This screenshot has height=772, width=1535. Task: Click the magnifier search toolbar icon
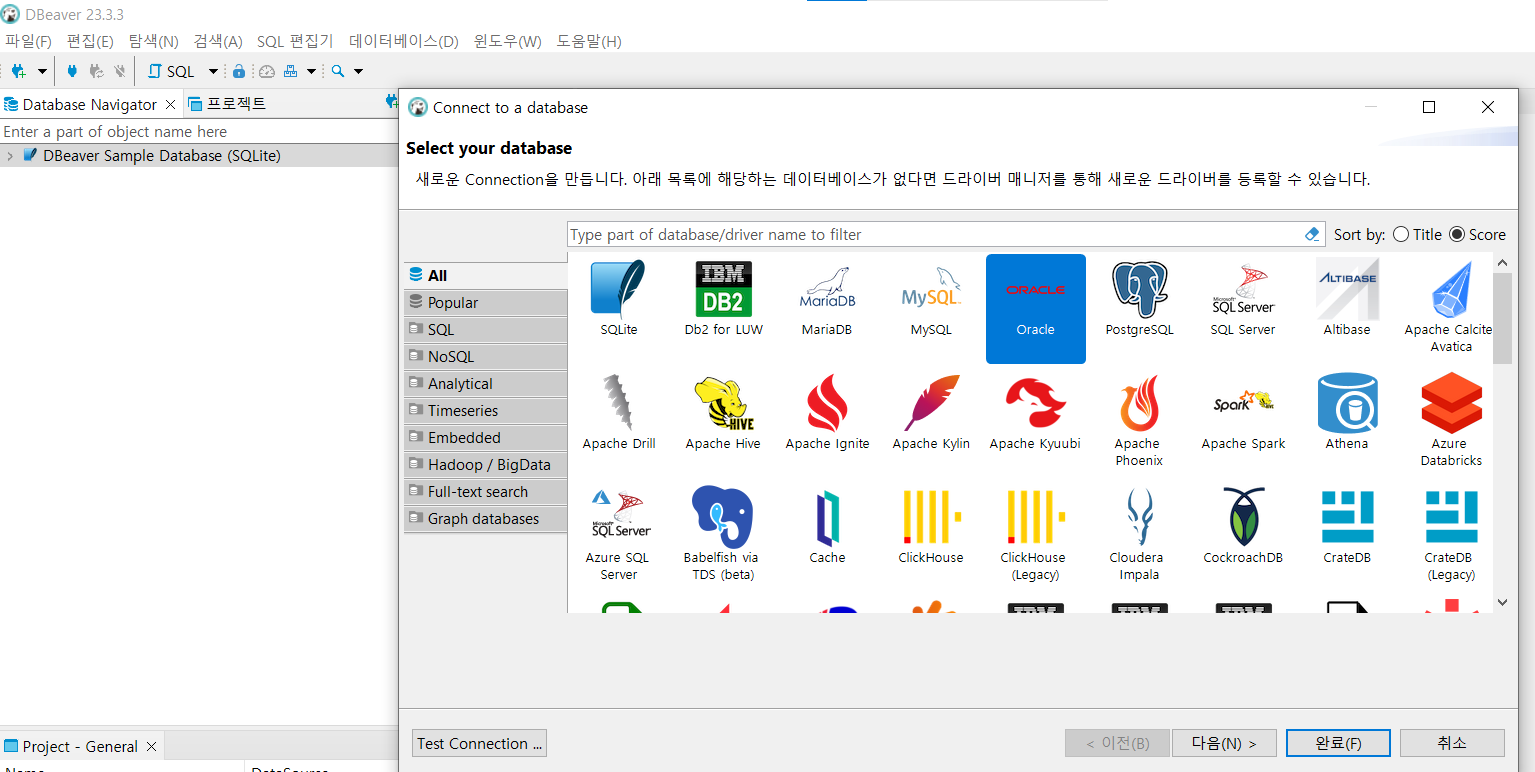338,71
